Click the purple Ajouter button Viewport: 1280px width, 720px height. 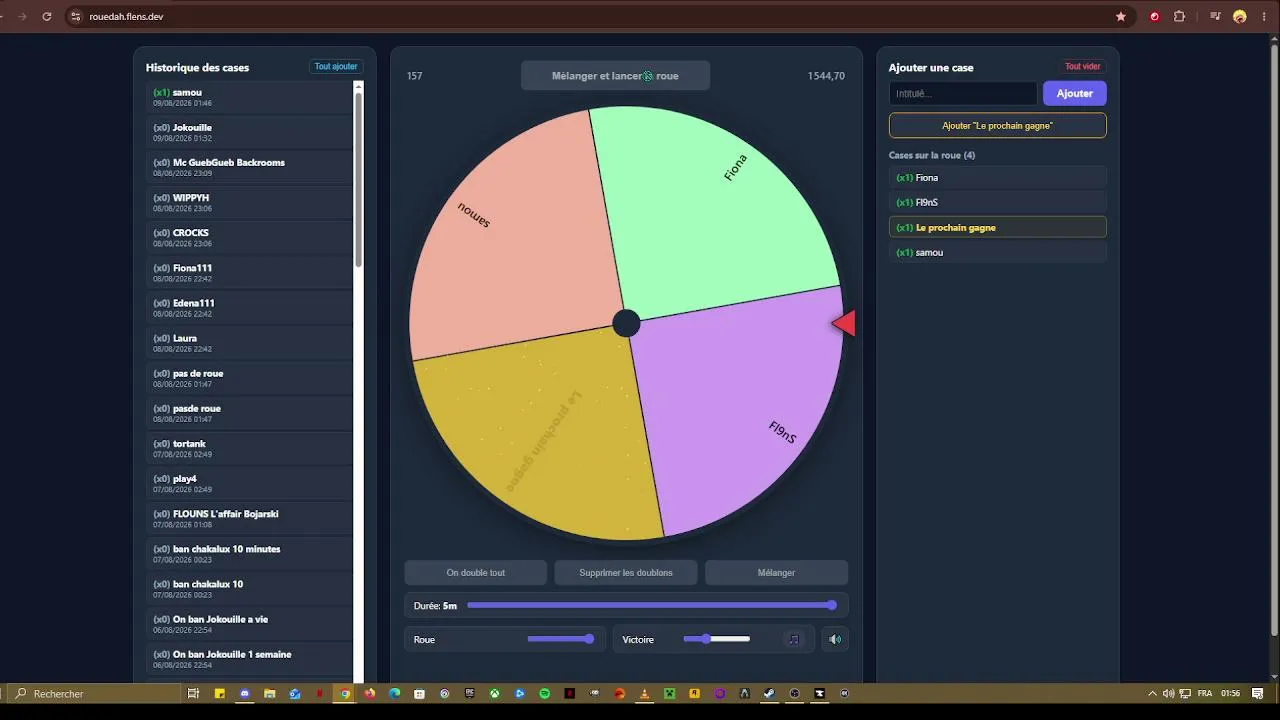click(x=1075, y=93)
